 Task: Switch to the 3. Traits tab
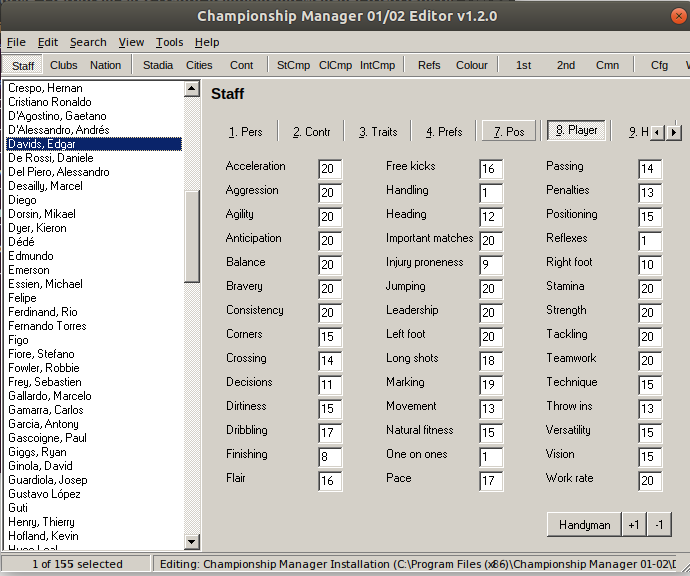378,132
